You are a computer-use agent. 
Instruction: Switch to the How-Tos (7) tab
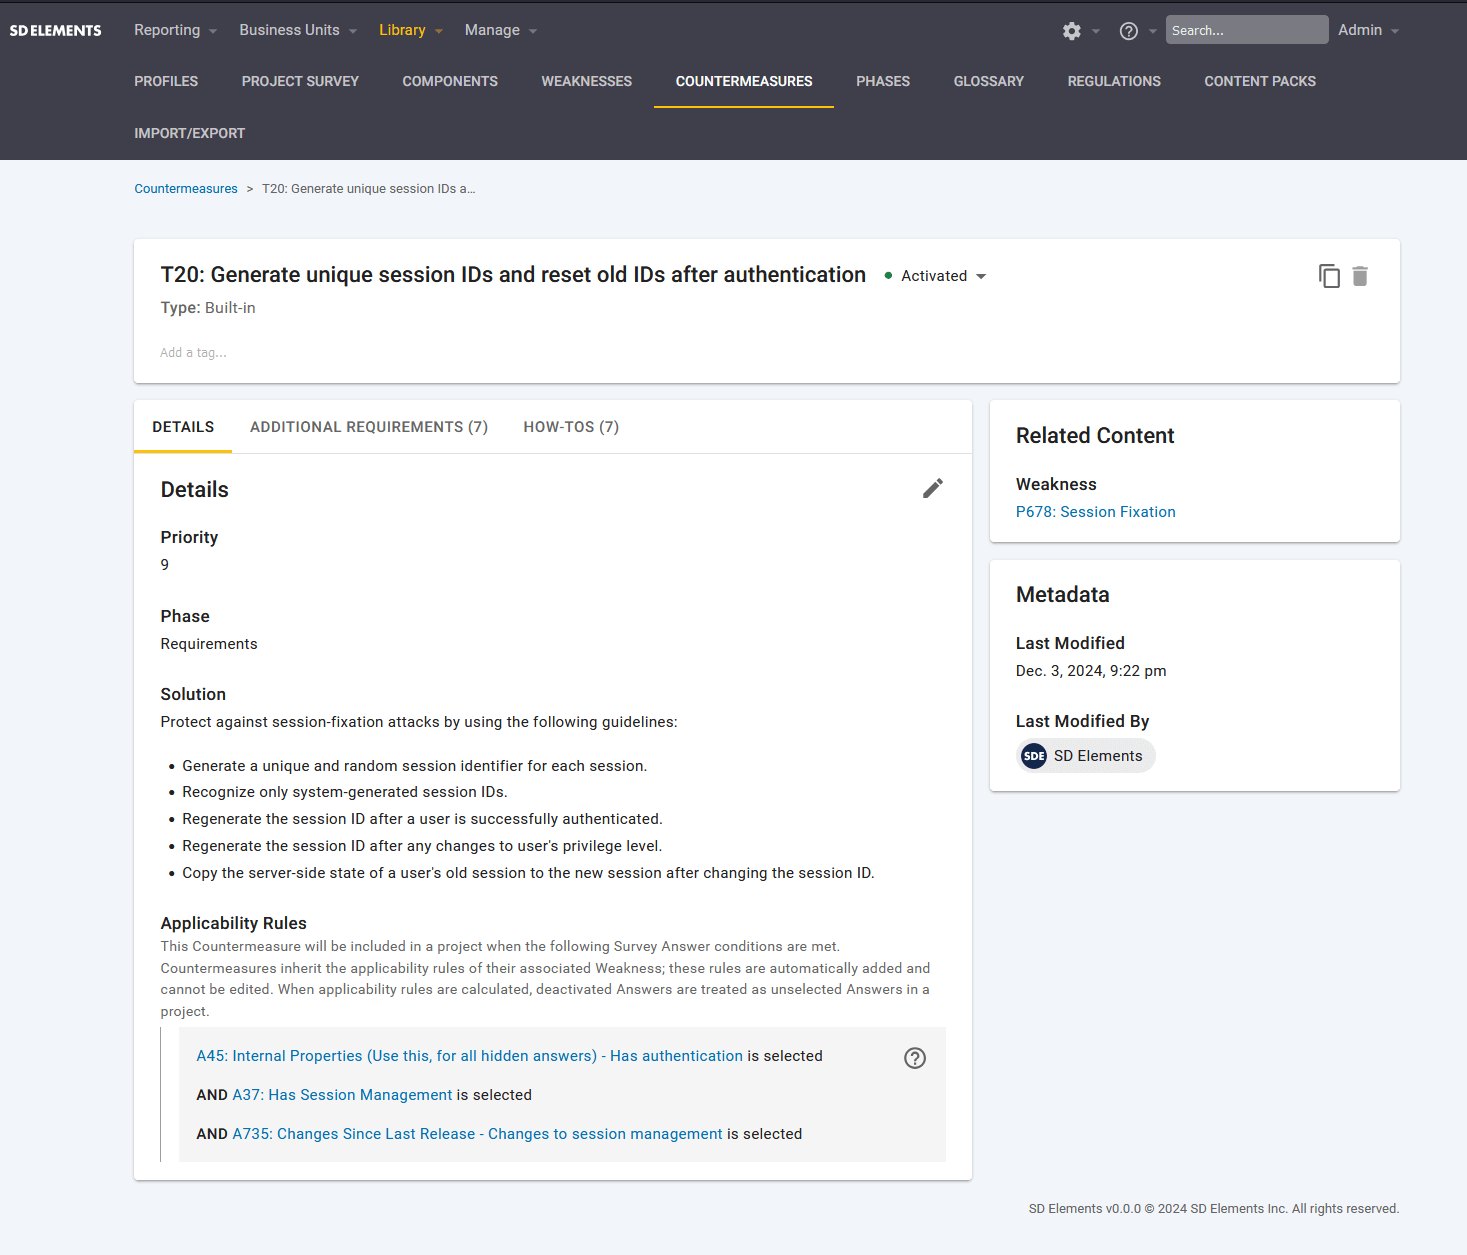click(571, 427)
